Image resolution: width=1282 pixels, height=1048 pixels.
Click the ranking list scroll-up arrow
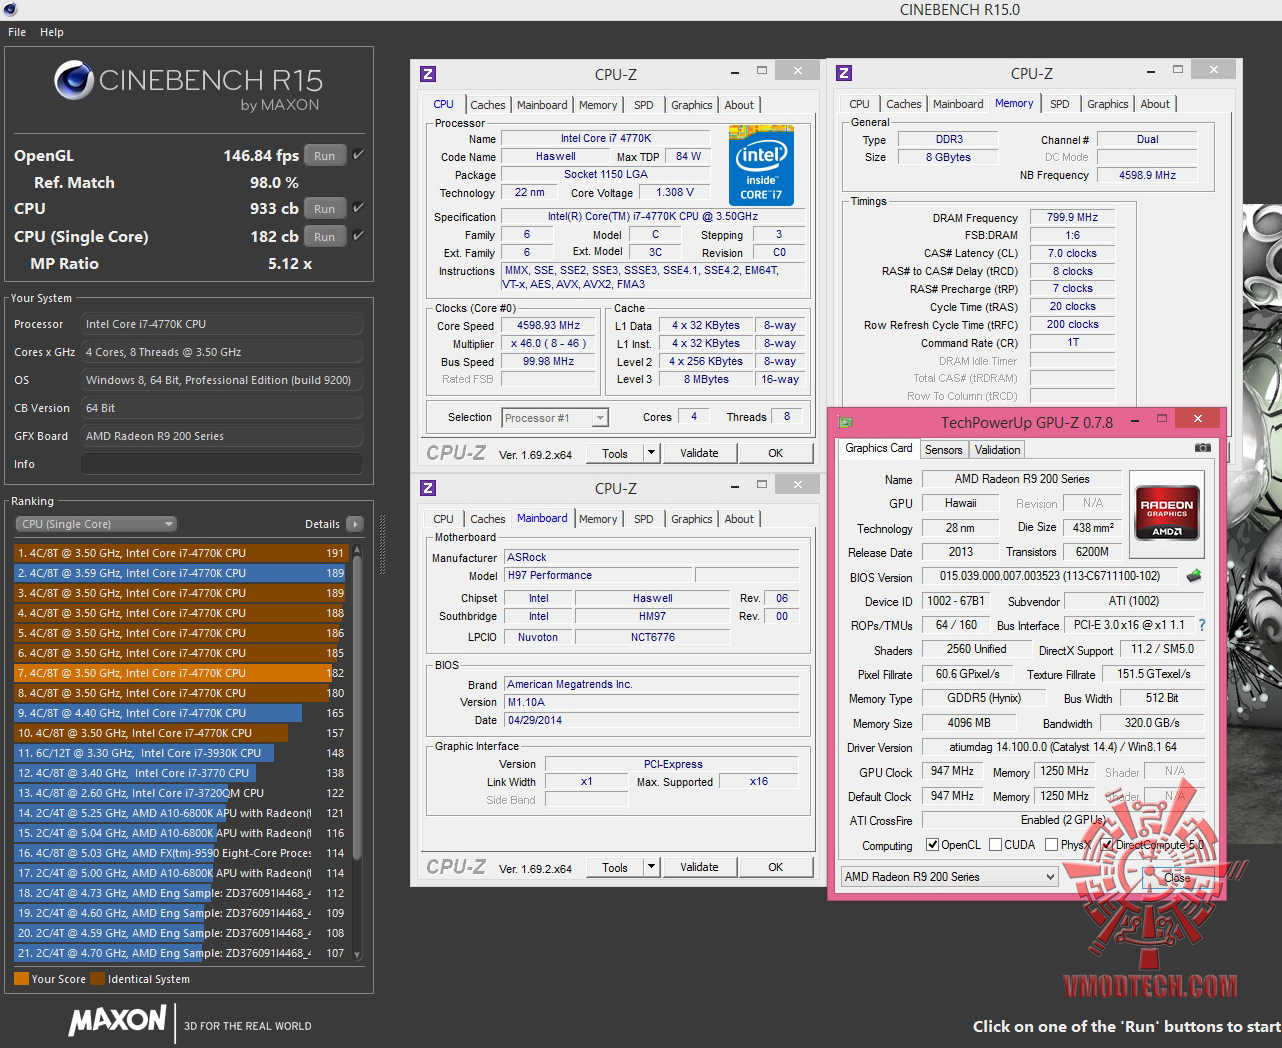pyautogui.click(x=357, y=551)
